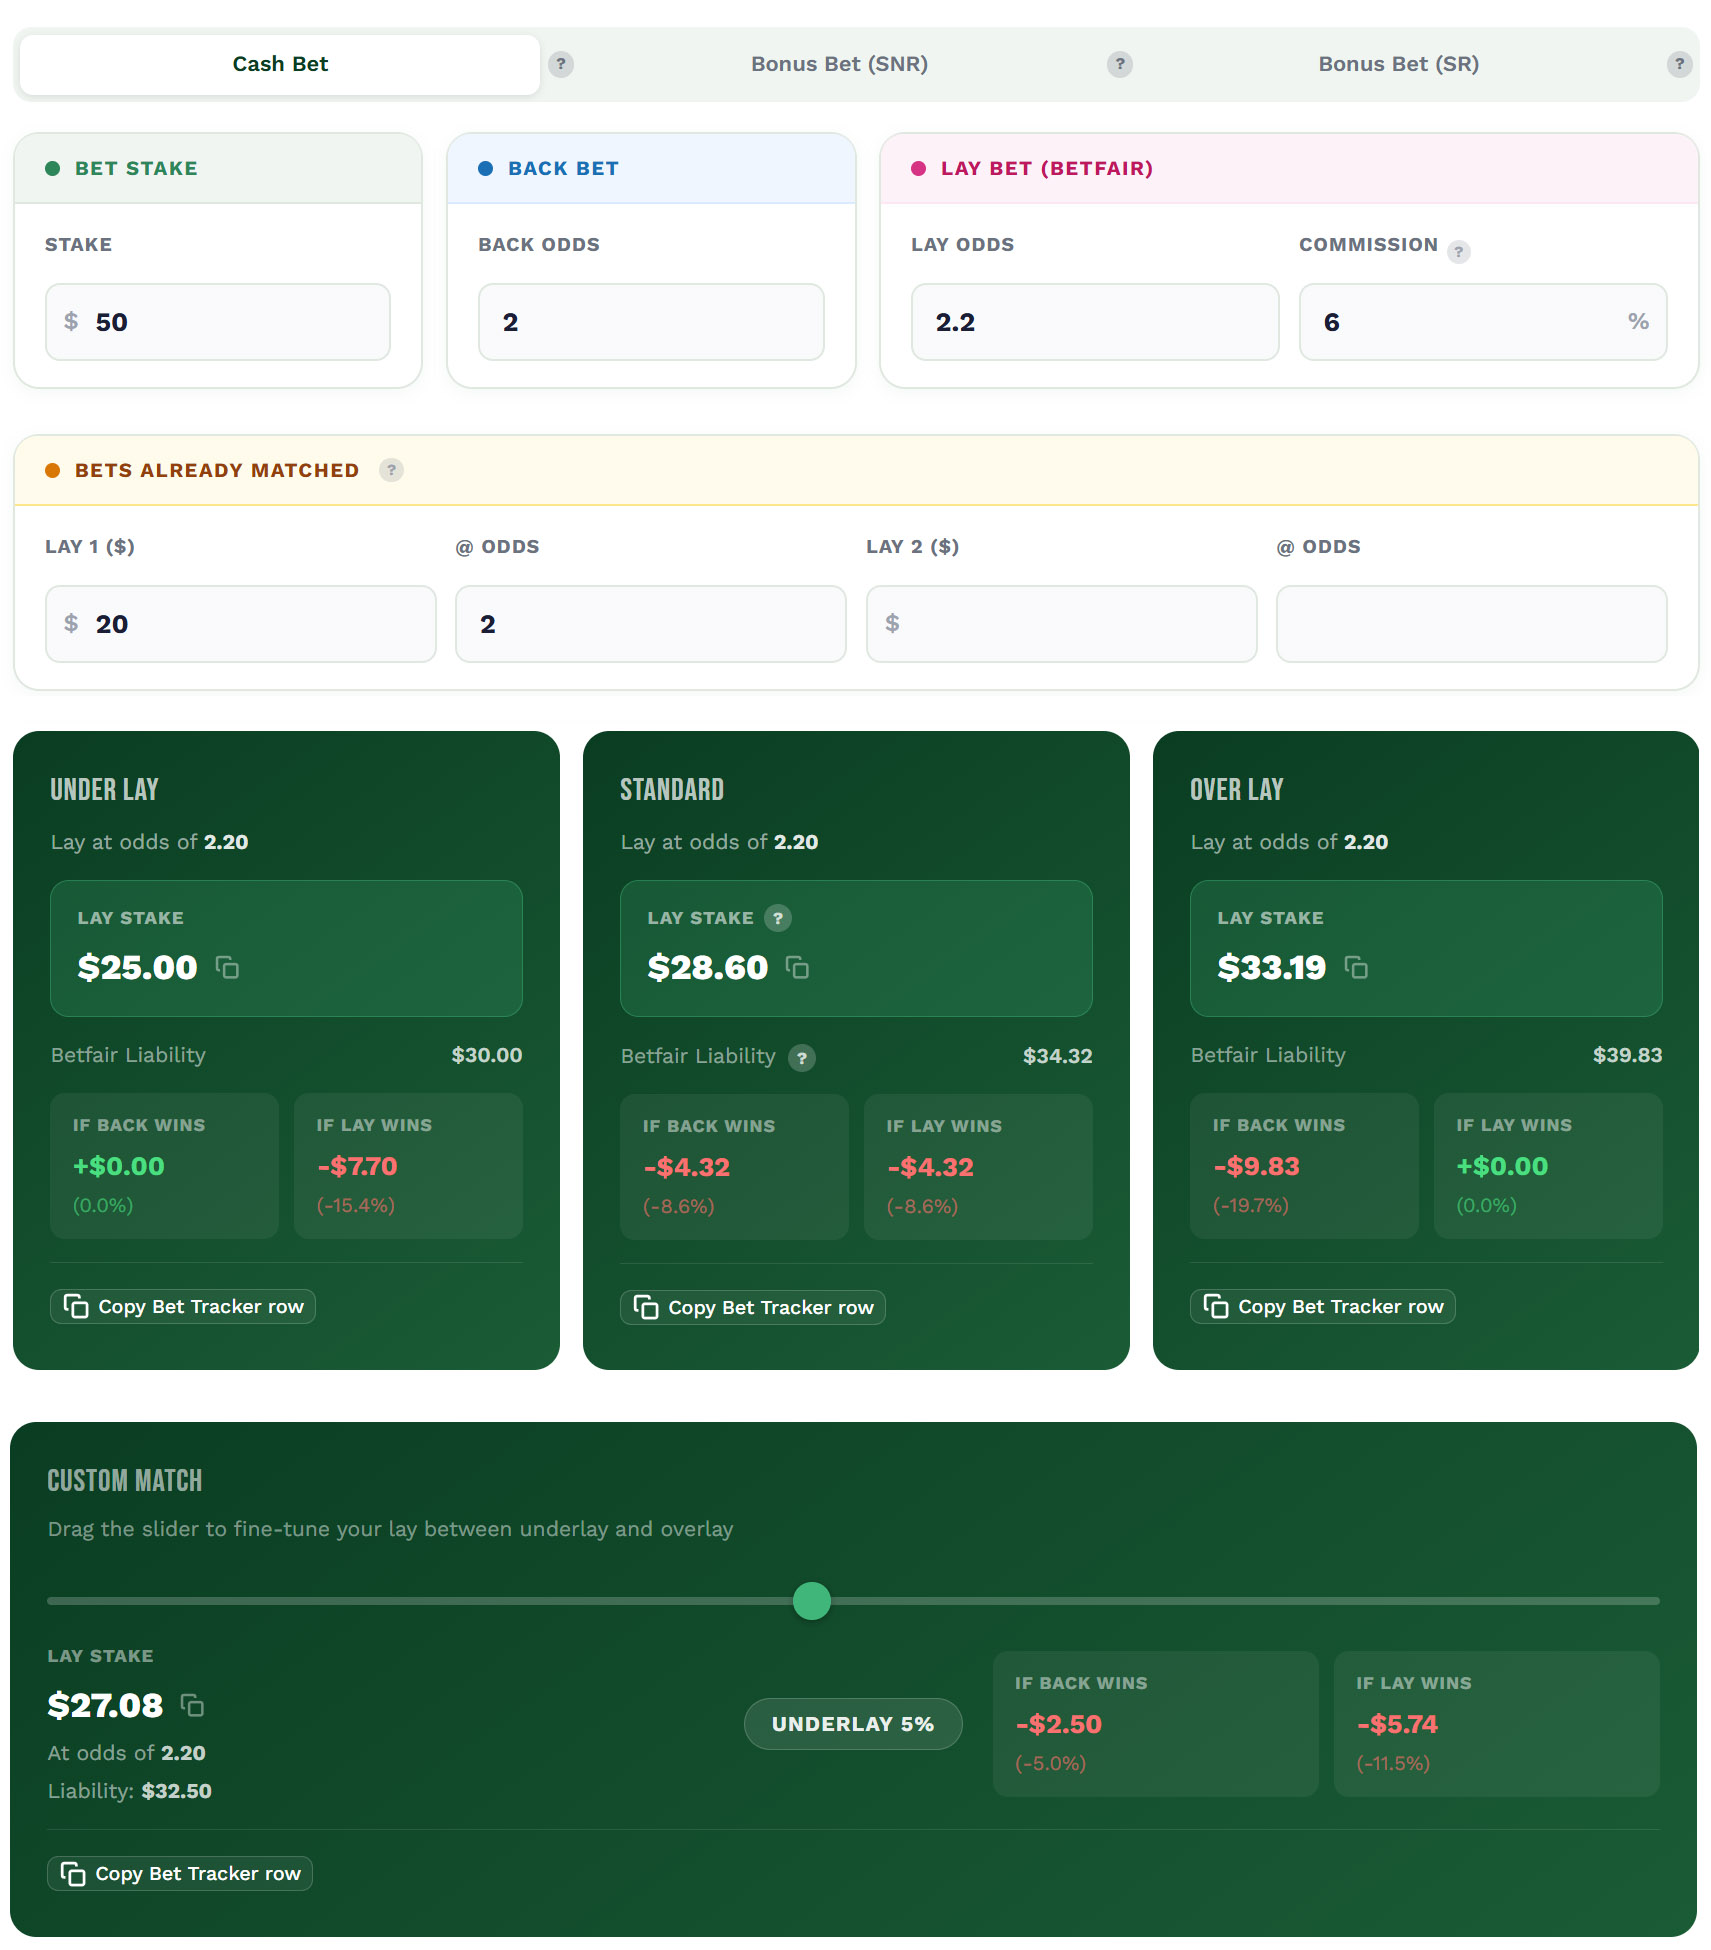Image resolution: width=1711 pixels, height=1950 pixels.
Task: Copy Bet Tracker row for Under Lay
Action: [x=183, y=1307]
